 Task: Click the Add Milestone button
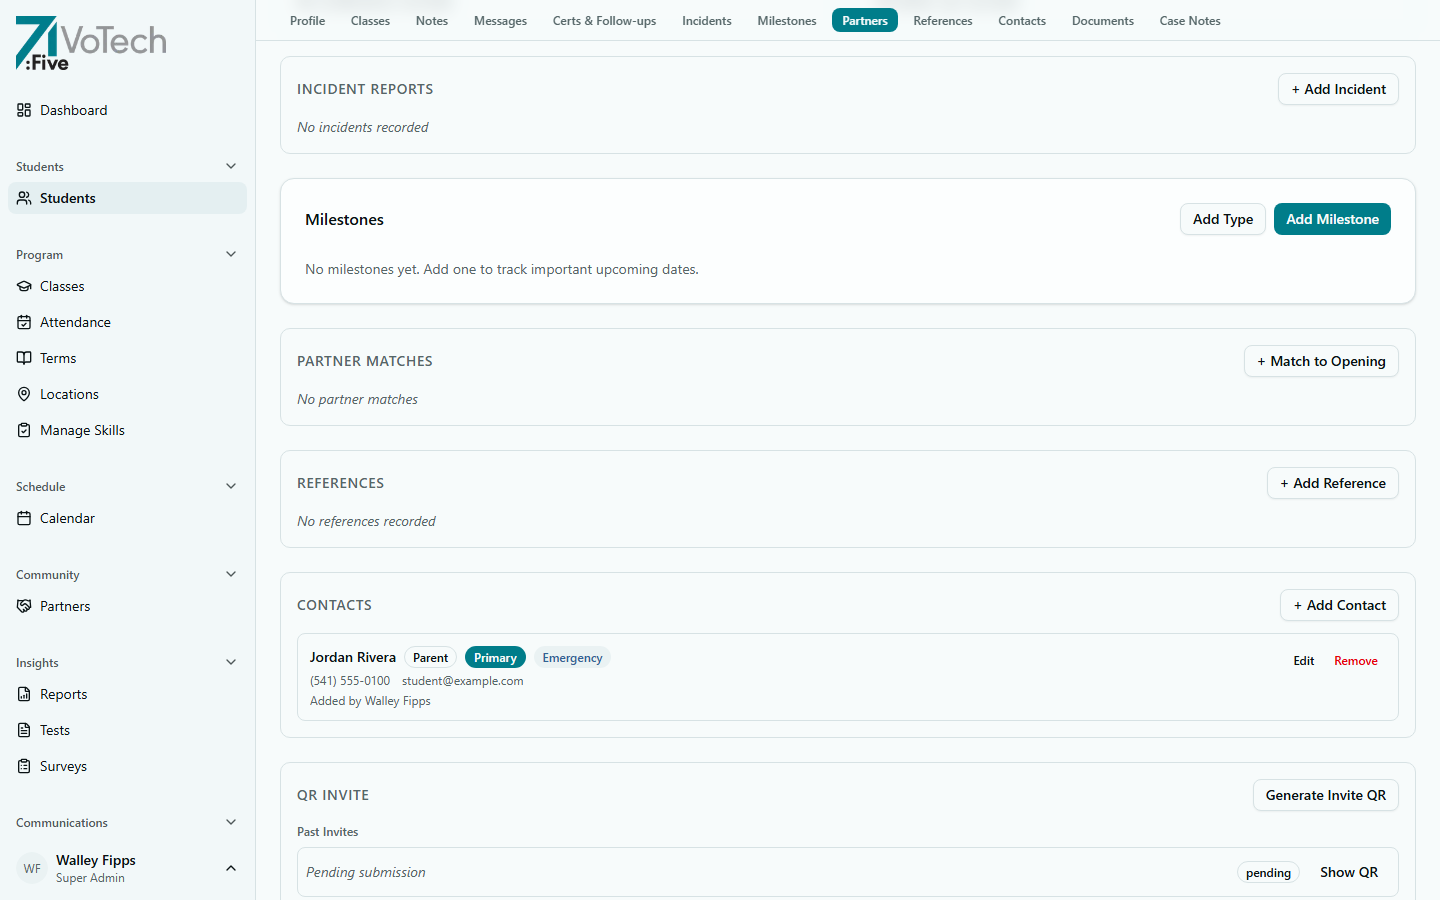(1332, 219)
